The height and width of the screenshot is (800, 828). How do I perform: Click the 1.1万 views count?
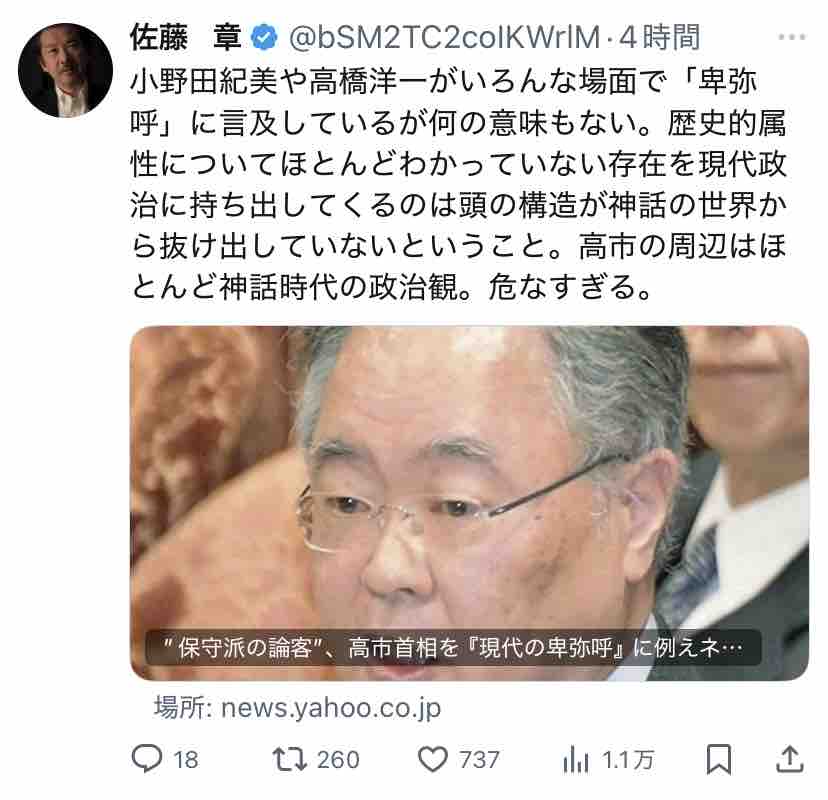click(x=628, y=760)
